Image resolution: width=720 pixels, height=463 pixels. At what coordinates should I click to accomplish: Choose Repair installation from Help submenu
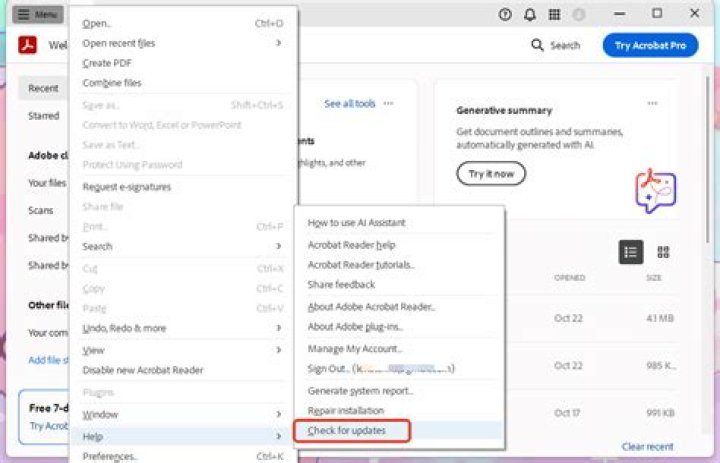345,411
